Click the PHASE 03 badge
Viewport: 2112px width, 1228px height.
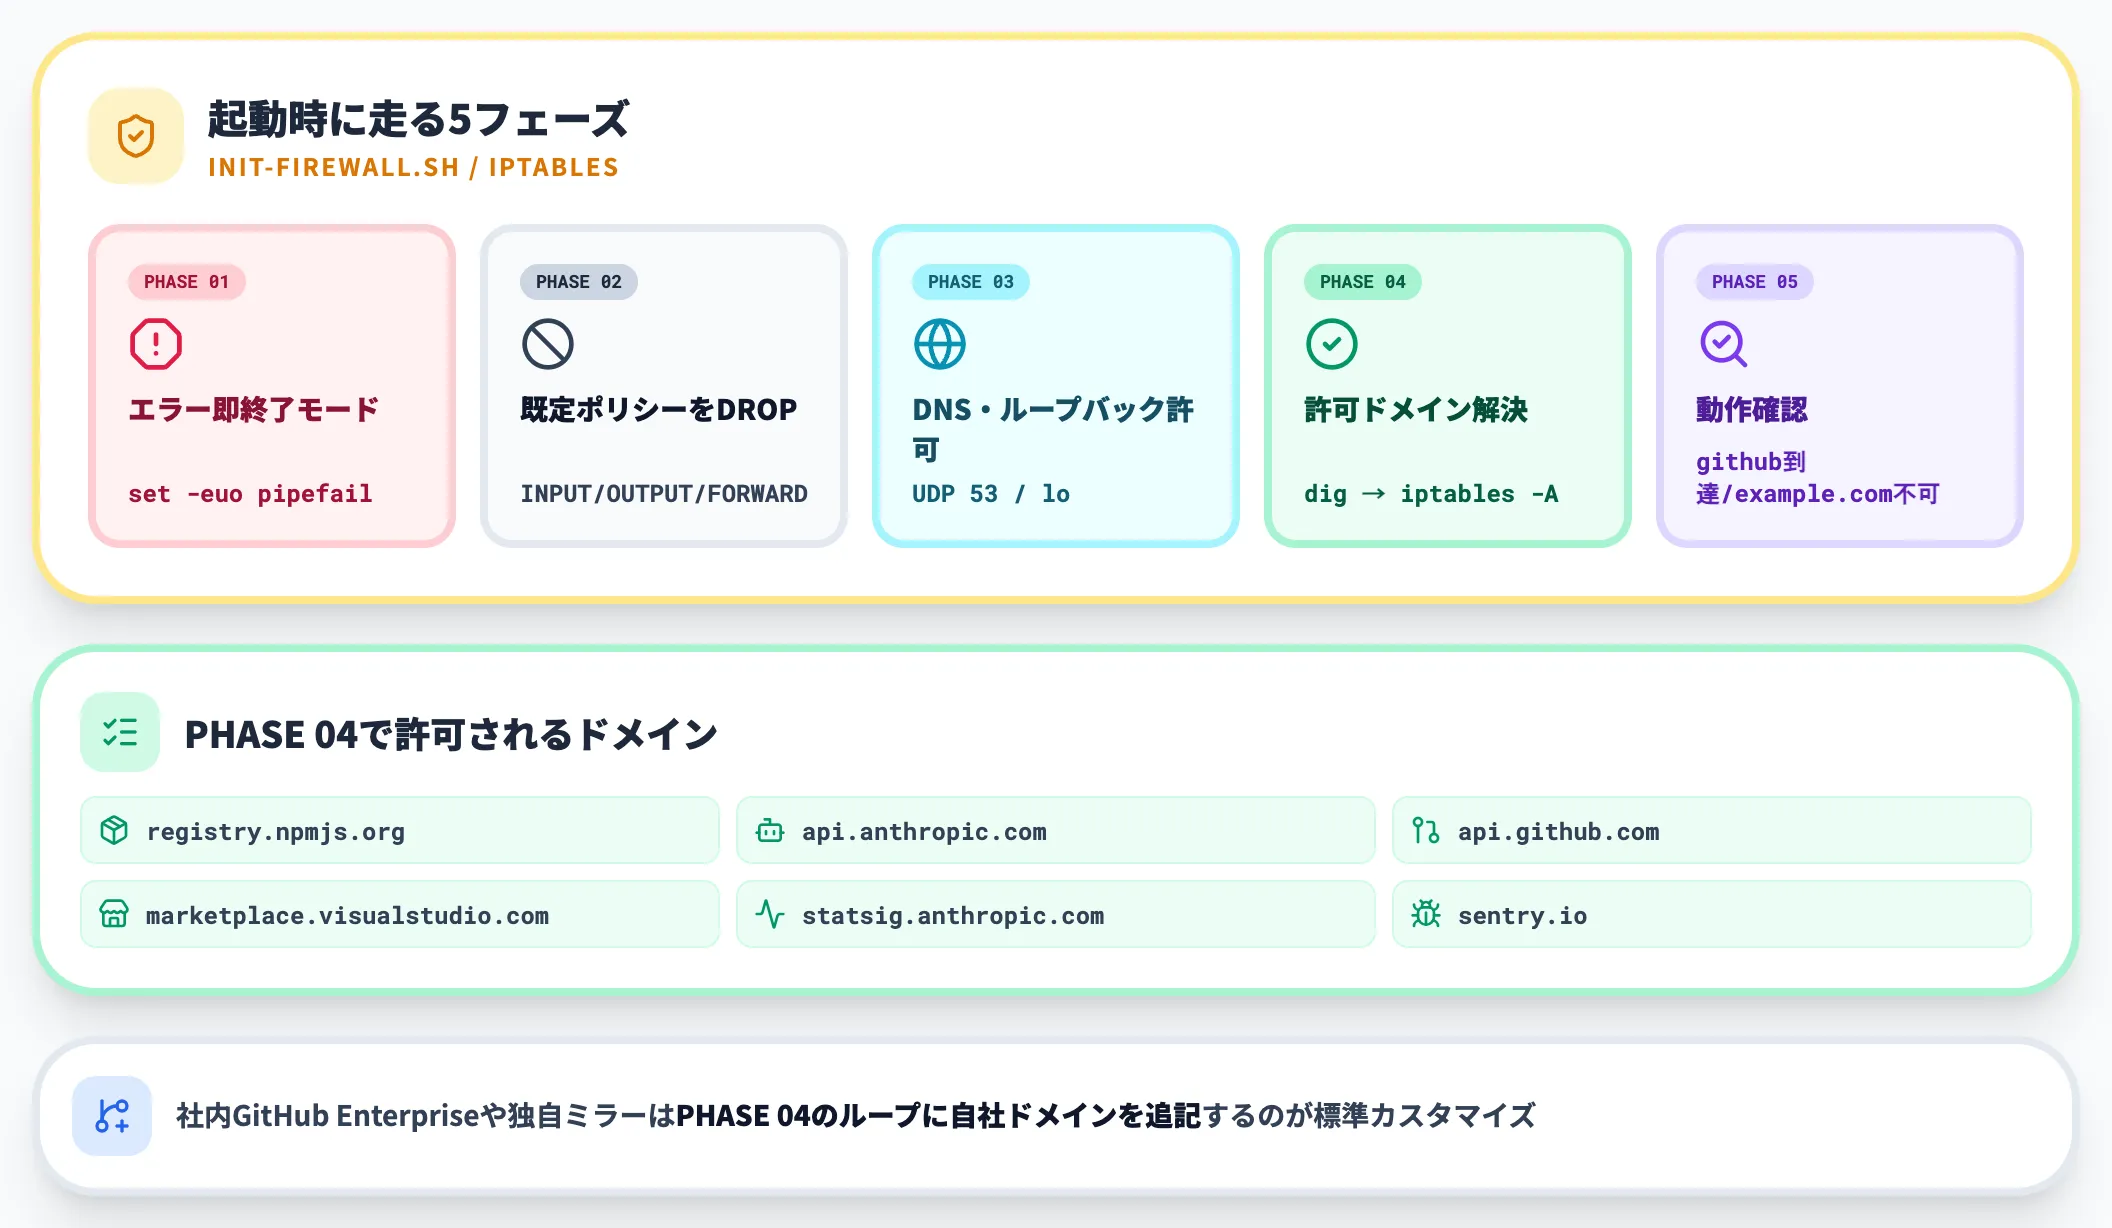[971, 282]
